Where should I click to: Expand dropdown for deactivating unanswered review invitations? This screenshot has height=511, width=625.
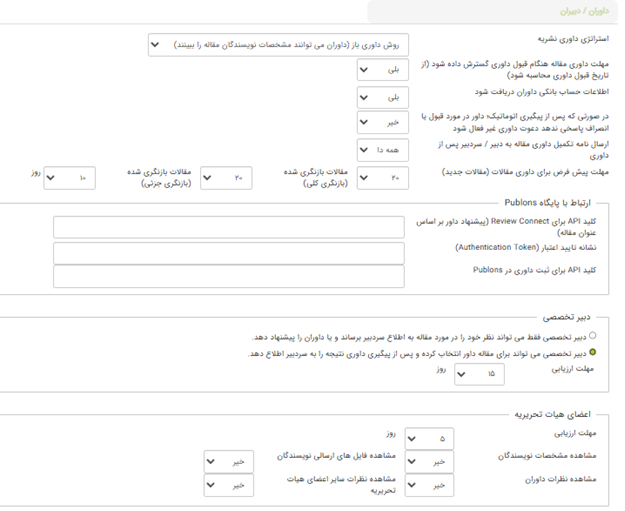coord(380,124)
